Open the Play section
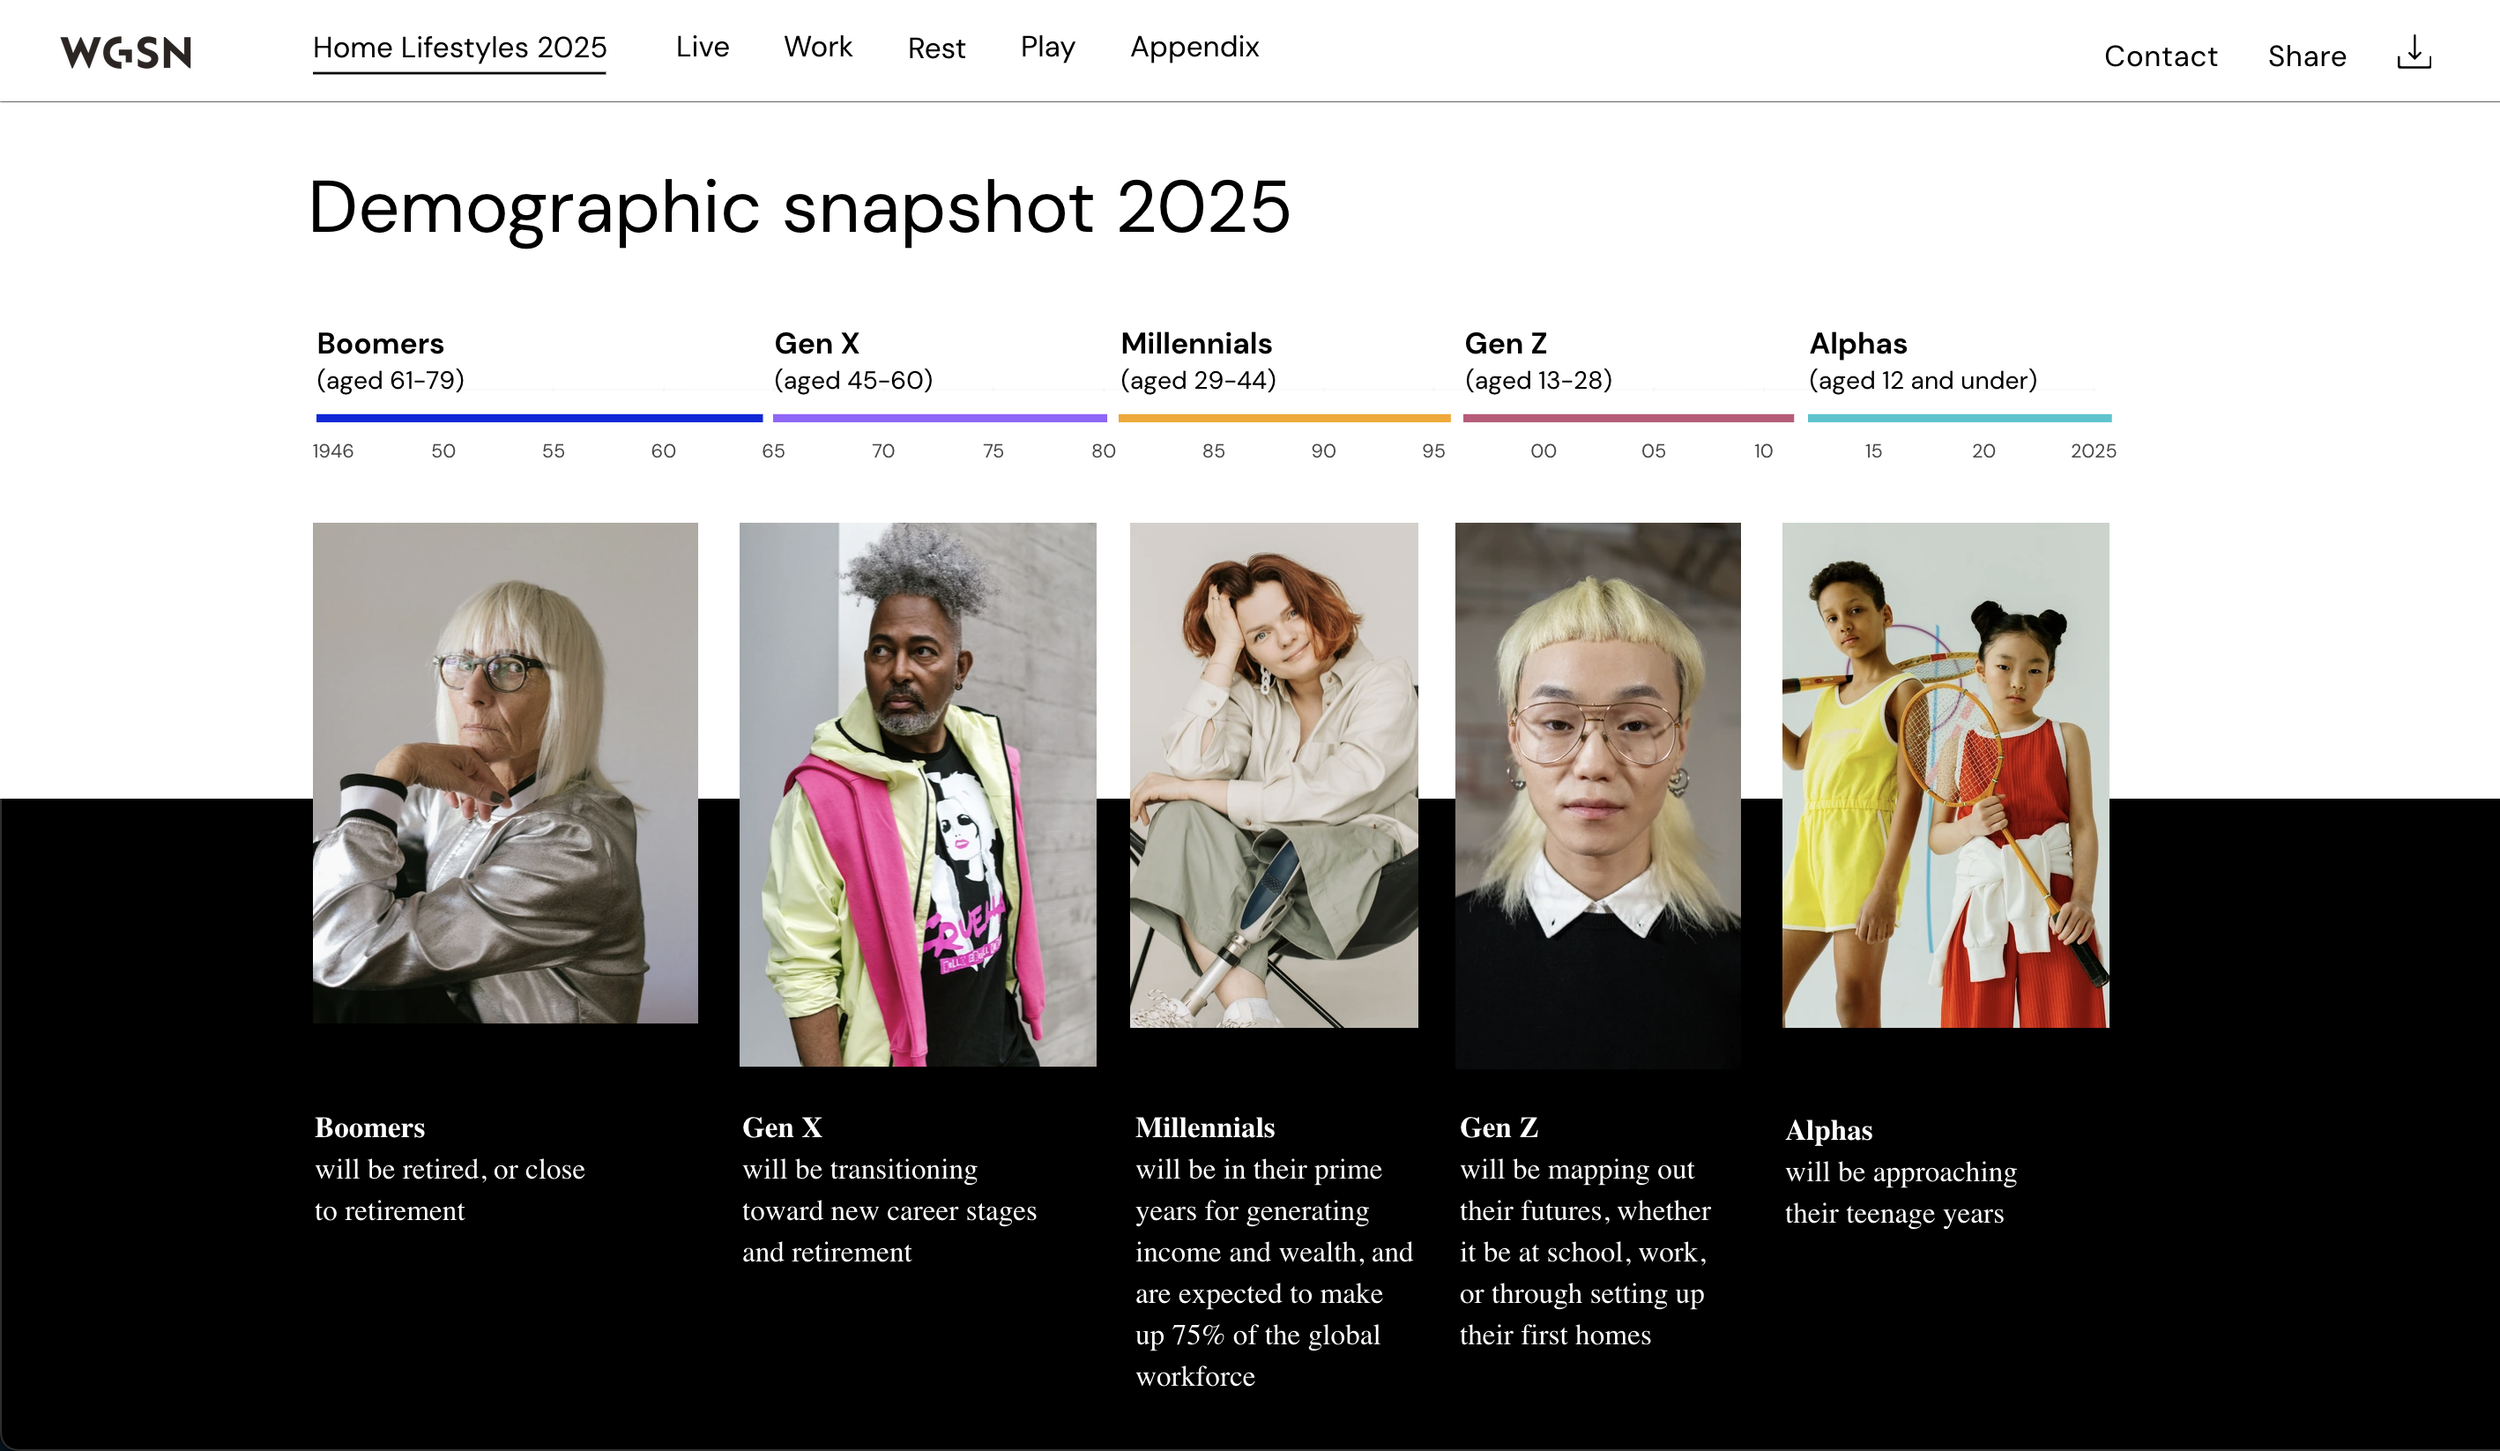The width and height of the screenshot is (2500, 1451). pos(1047,47)
